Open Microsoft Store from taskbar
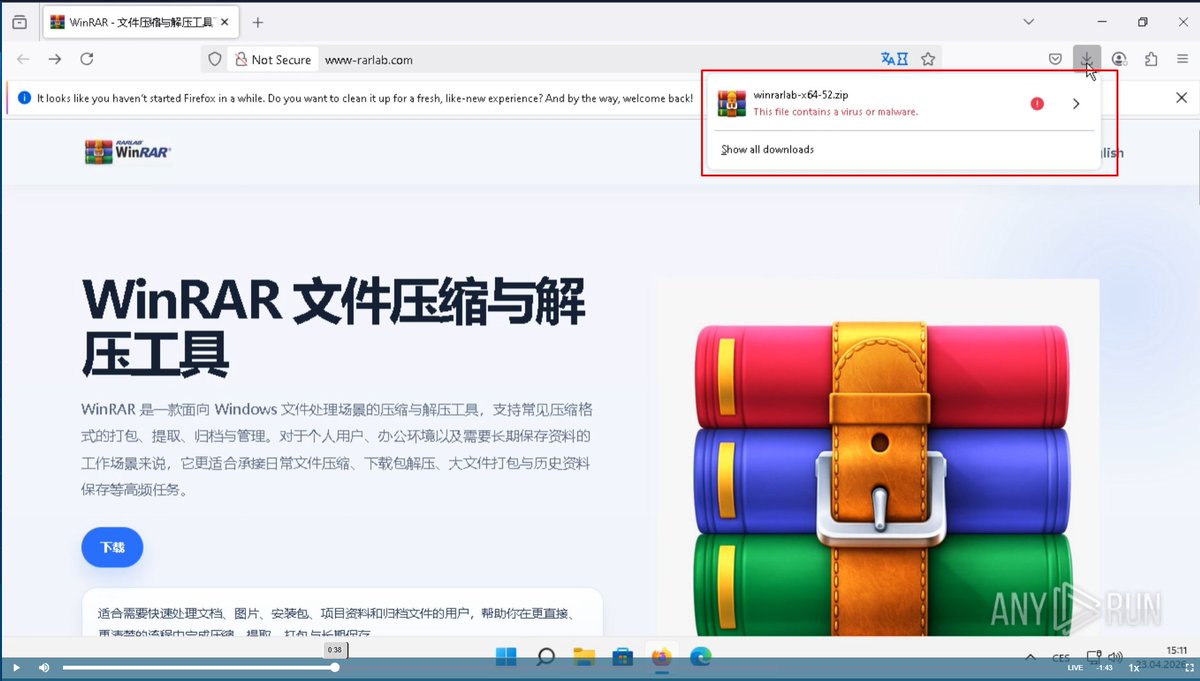The height and width of the screenshot is (681, 1200). pos(623,657)
